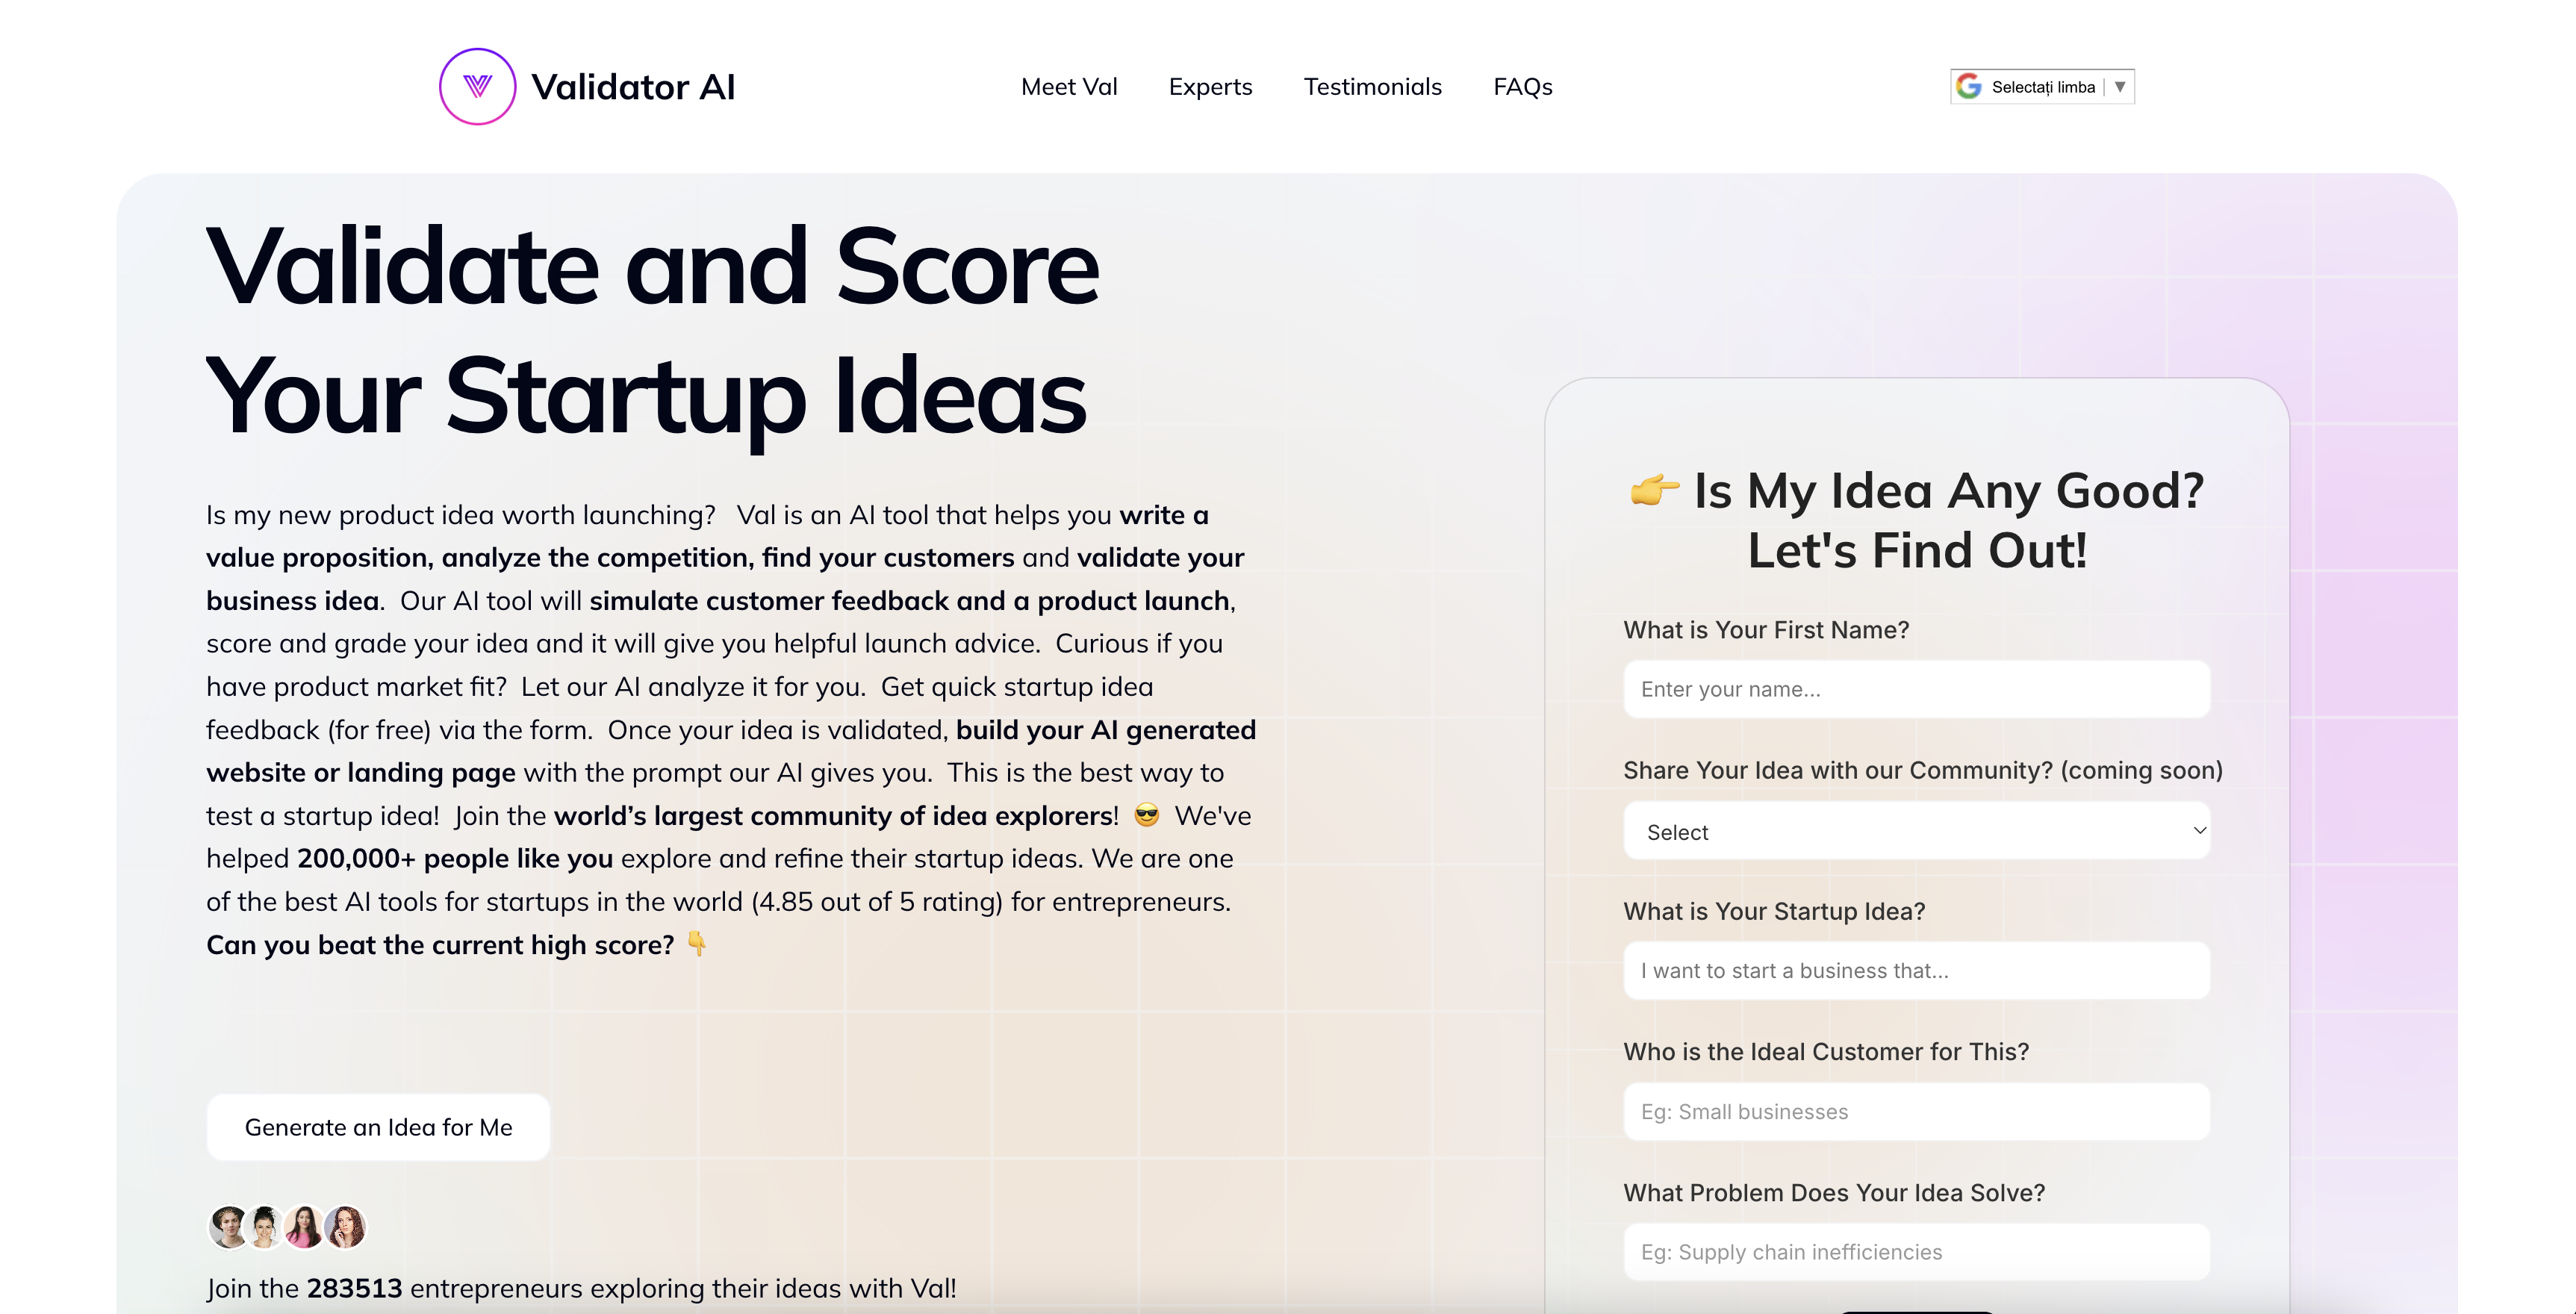This screenshot has height=1314, width=2576.
Task: Click the Validator AI logo icon
Action: (478, 86)
